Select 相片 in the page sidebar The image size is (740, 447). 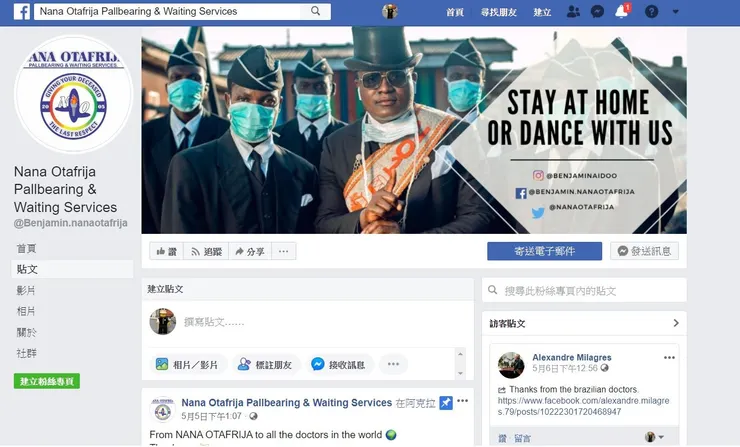pos(26,311)
